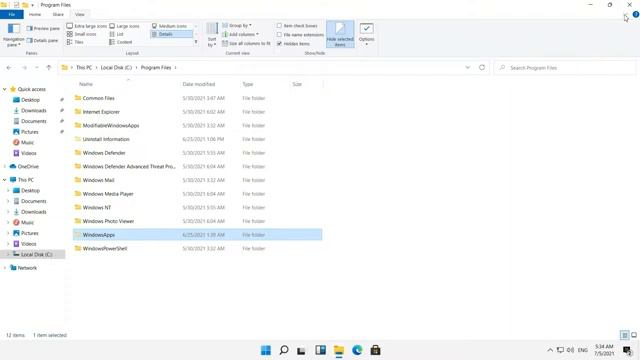This screenshot has width=640, height=360.
Task: Click This PC in address bar
Action: click(84, 68)
